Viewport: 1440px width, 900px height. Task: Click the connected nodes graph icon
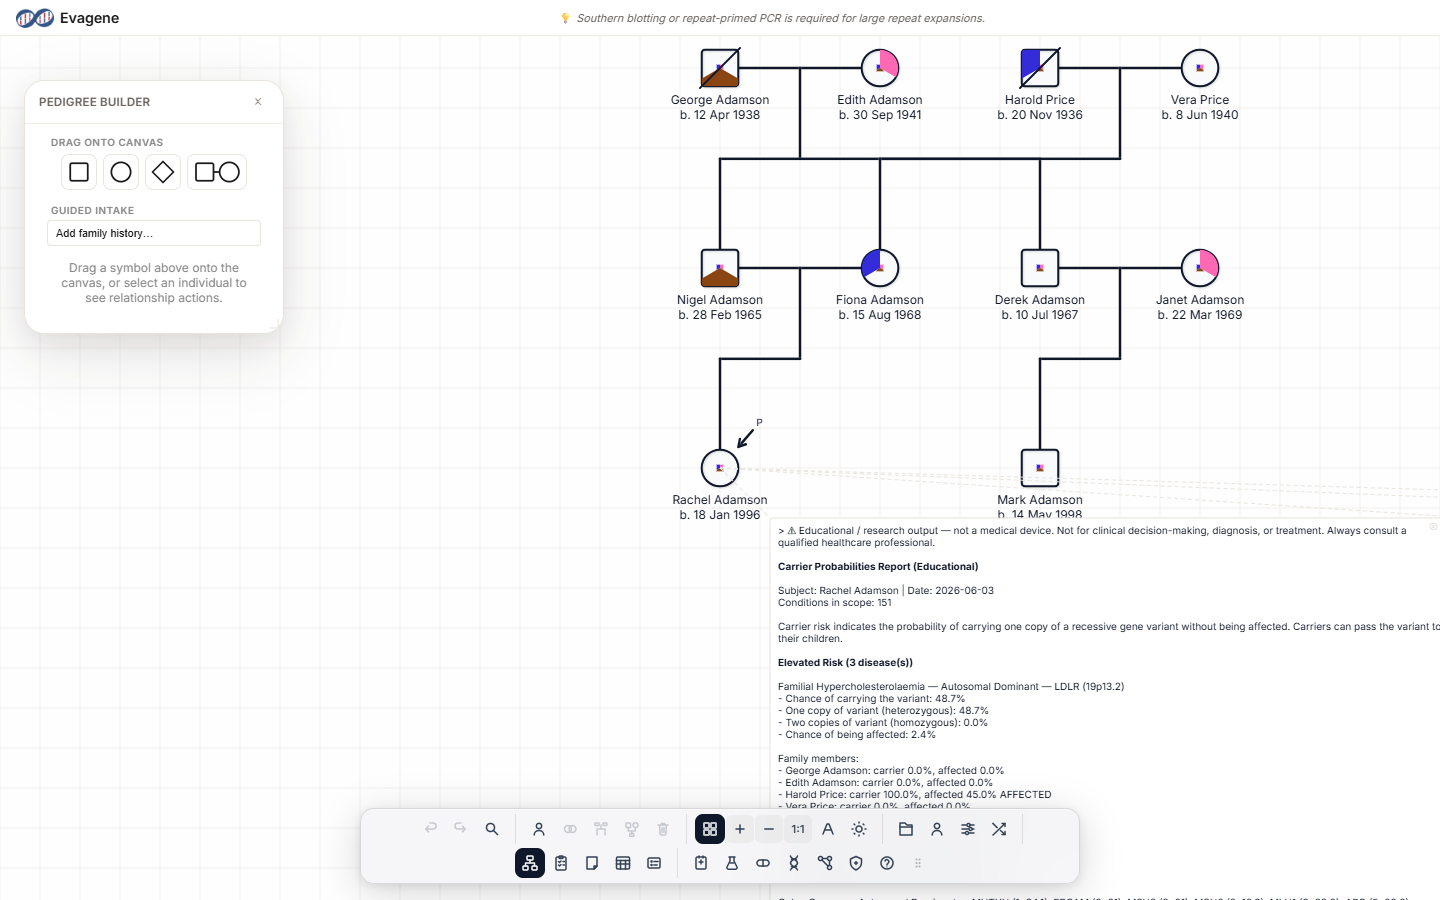point(825,863)
